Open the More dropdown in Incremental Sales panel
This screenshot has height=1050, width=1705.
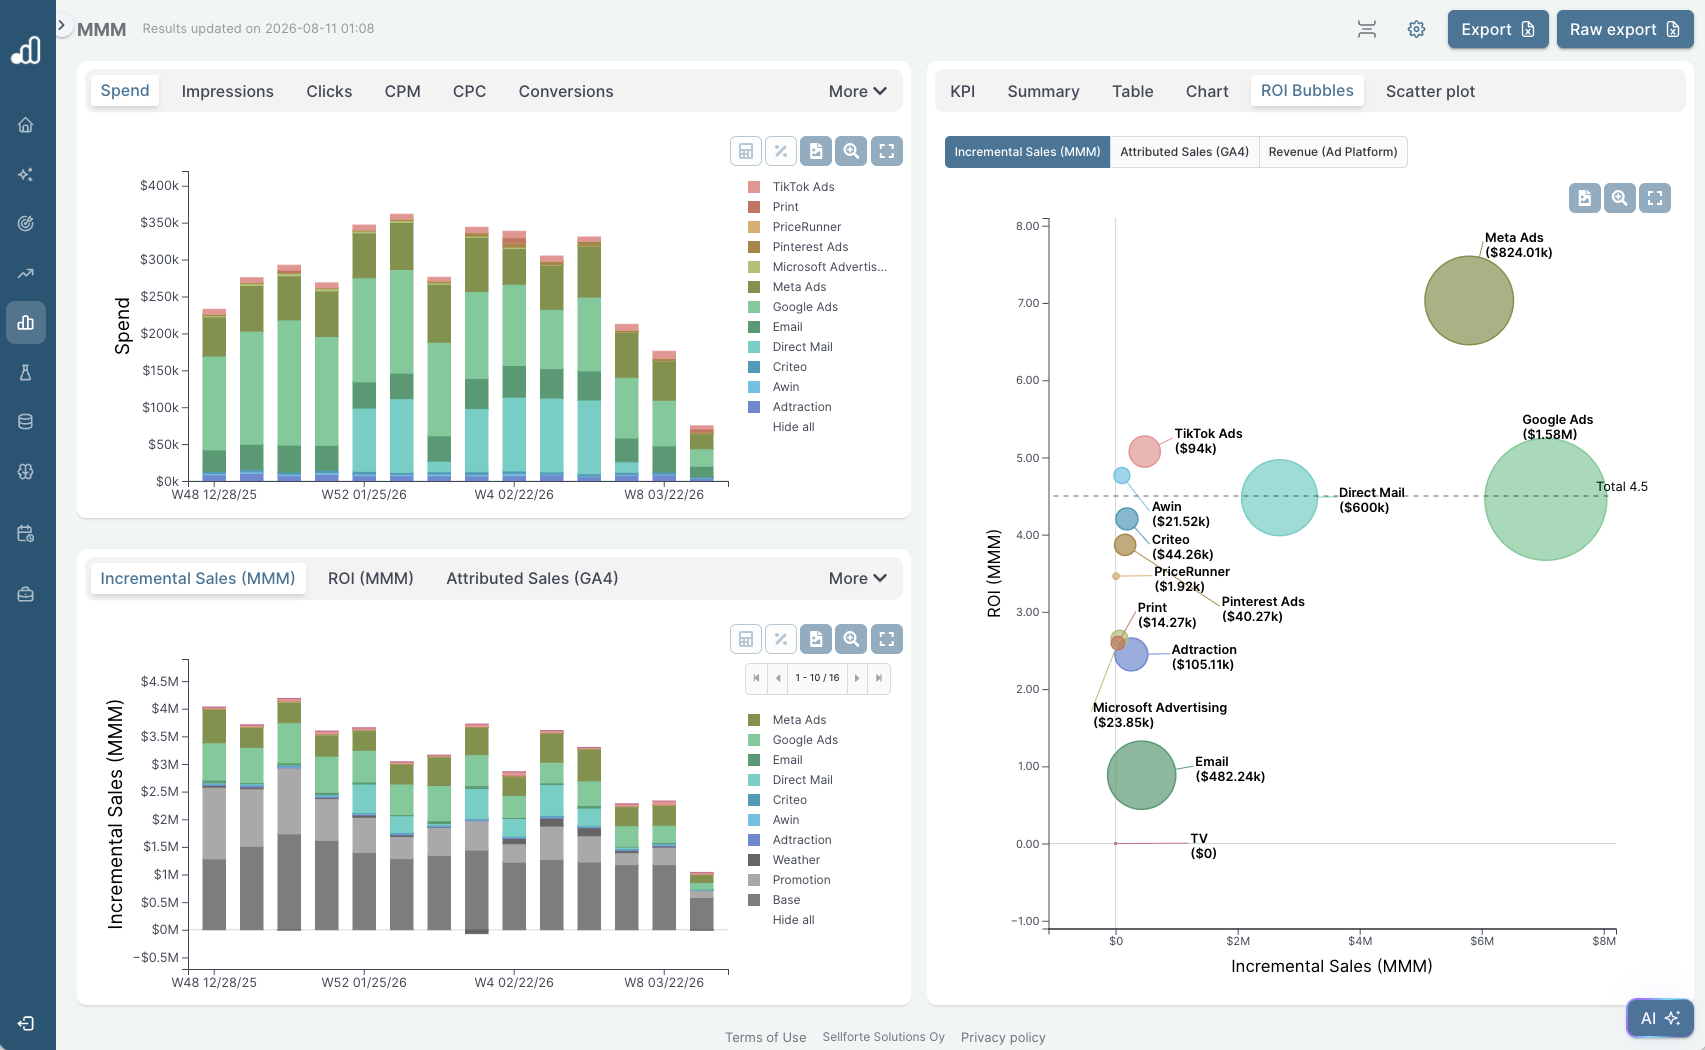(858, 578)
